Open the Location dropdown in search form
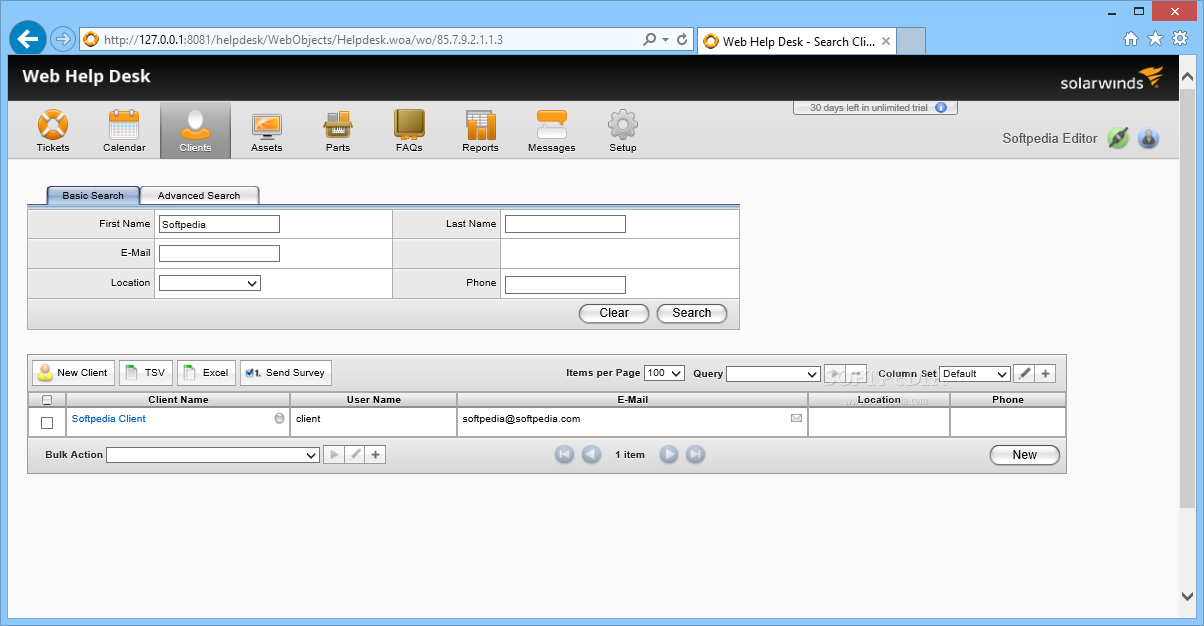This screenshot has height=626, width=1204. click(x=210, y=283)
